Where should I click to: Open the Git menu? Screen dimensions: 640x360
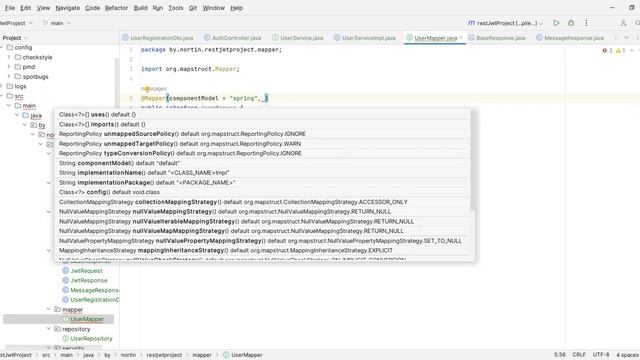tap(193, 8)
